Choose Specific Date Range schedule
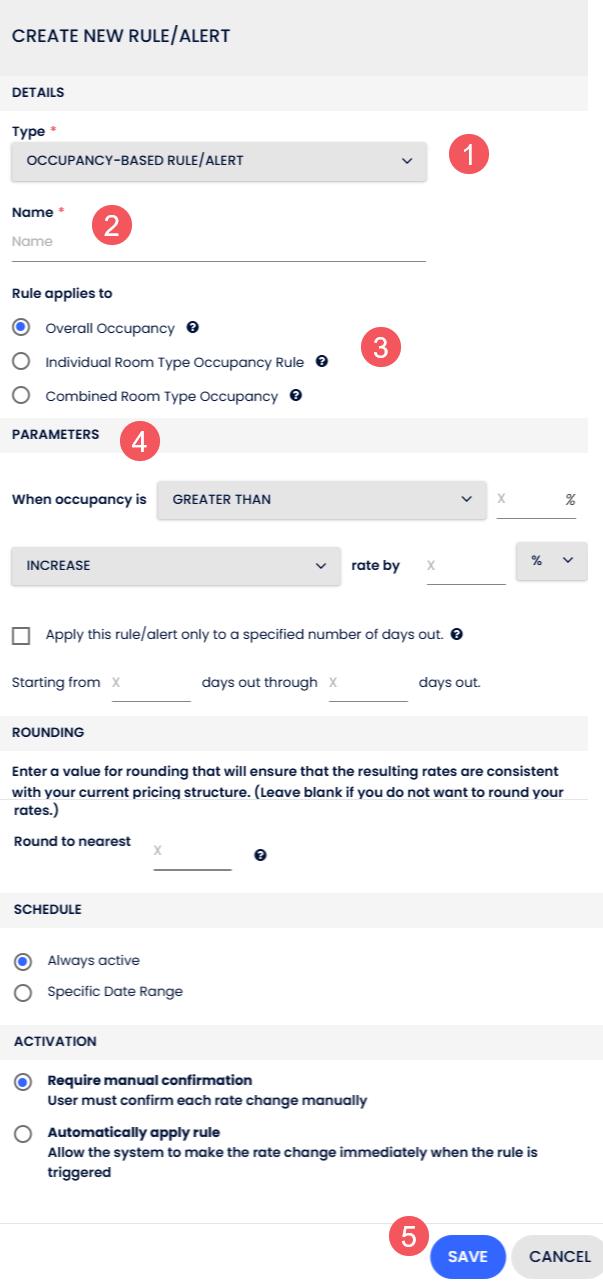This screenshot has width=603, height=1281. [x=22, y=993]
